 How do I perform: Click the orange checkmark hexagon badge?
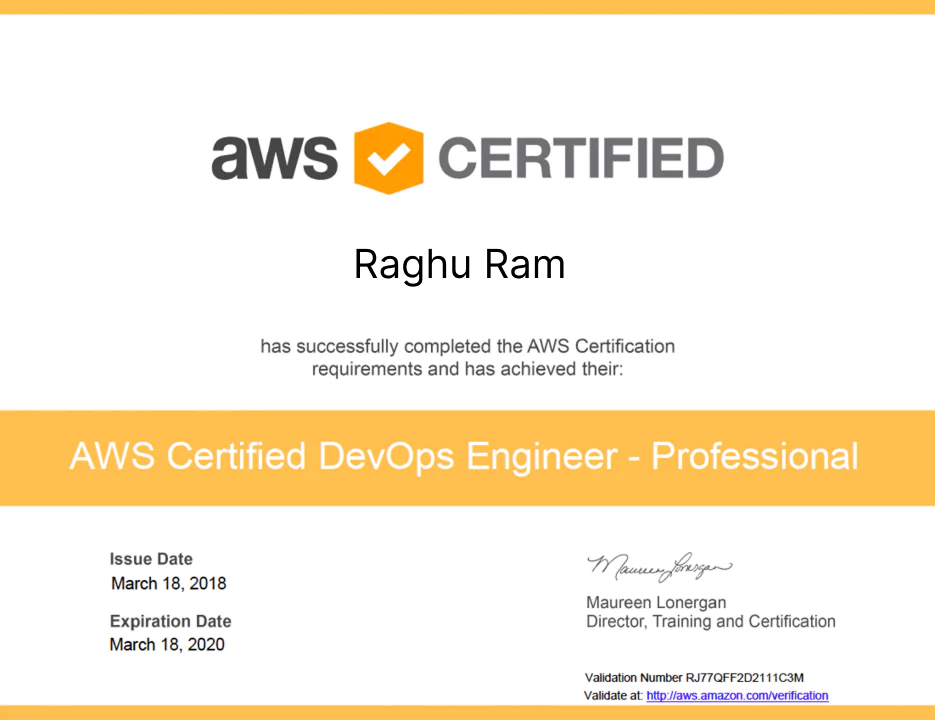(x=389, y=158)
